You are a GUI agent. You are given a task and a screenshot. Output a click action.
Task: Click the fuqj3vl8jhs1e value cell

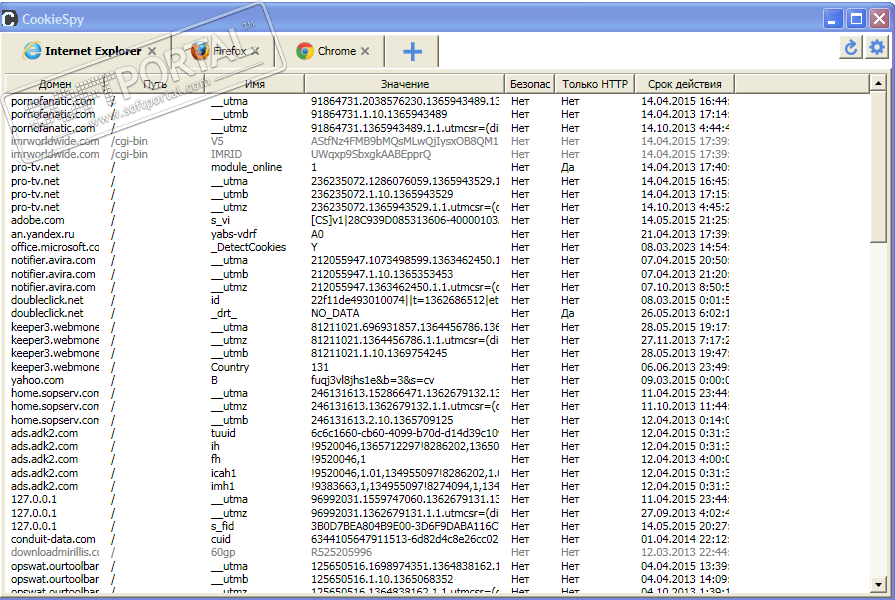point(372,380)
